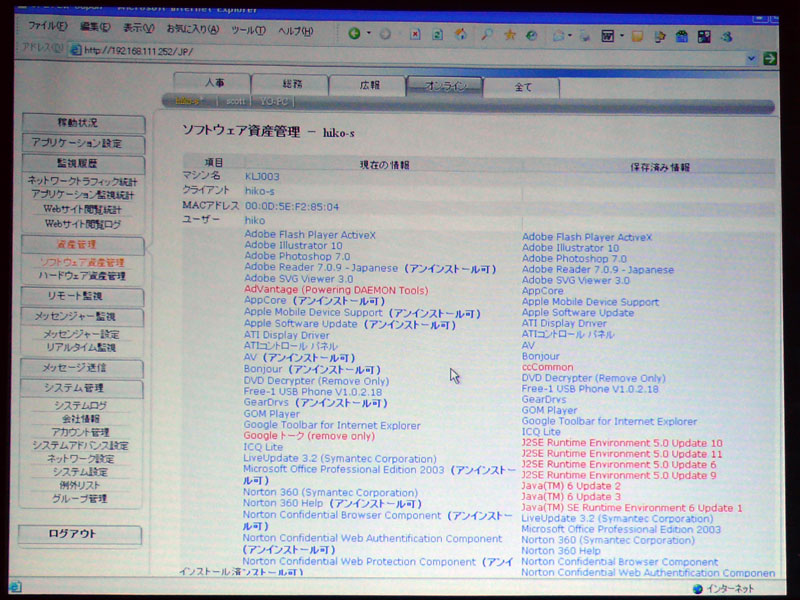This screenshot has width=800, height=600.
Task: Click the machine name value KLJ003
Action: [262, 177]
